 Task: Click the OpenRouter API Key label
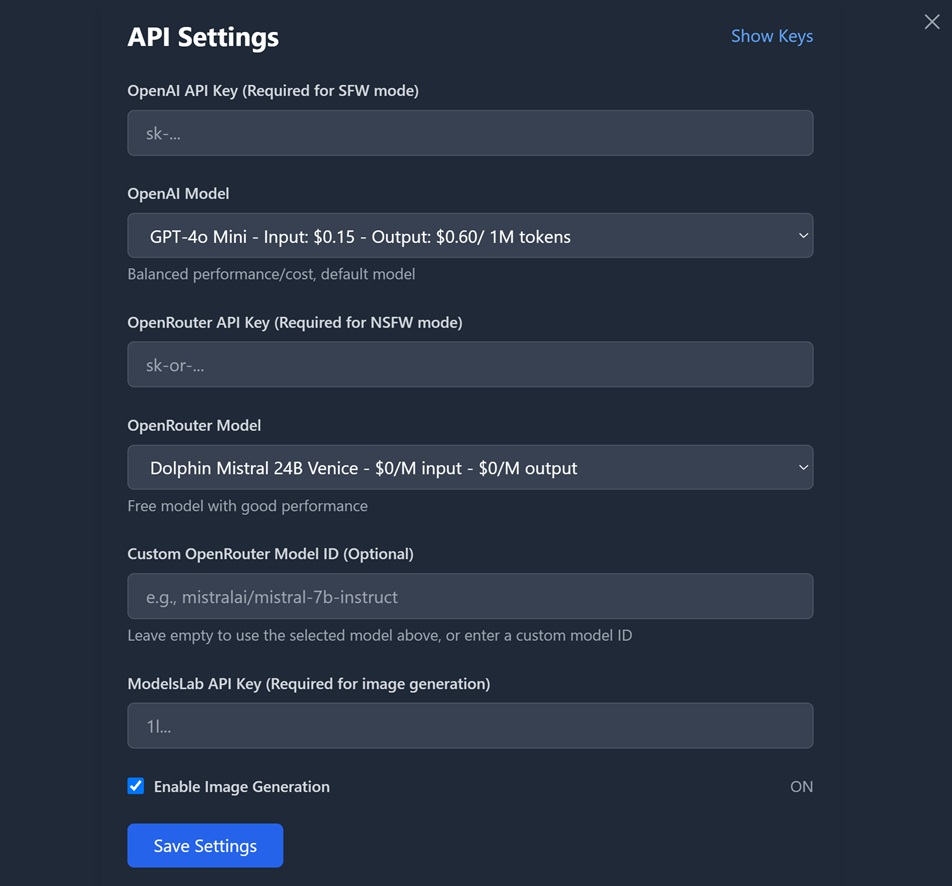click(x=294, y=323)
